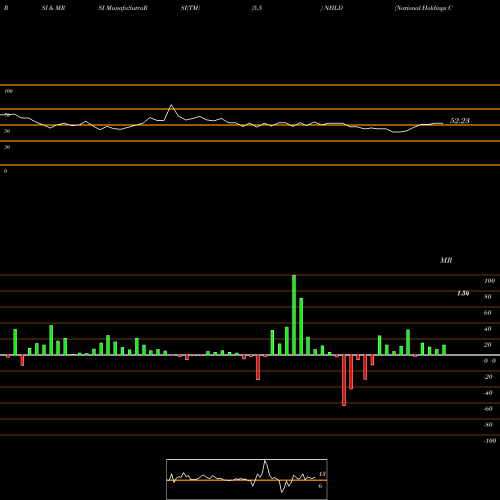Image resolution: width=500 pixels, height=500 pixels.
Task: Click the RSI axis label 100
Action: point(8,91)
